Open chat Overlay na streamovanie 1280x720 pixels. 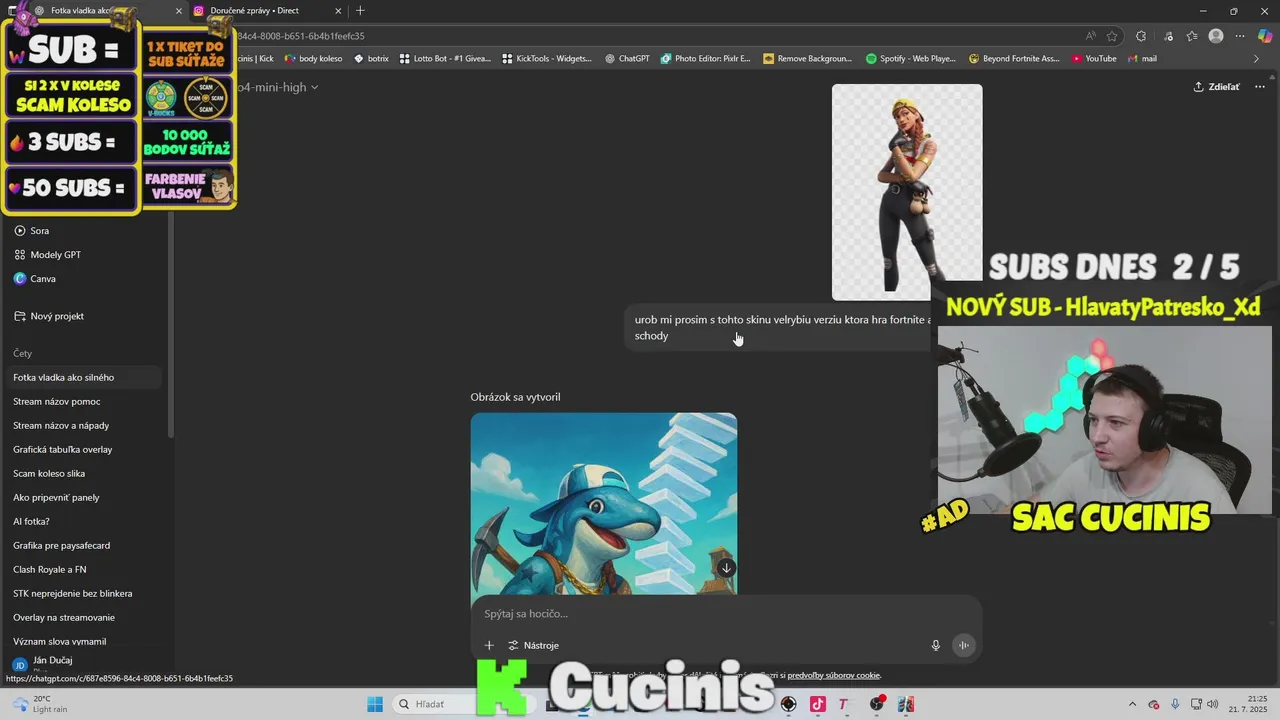point(84,618)
